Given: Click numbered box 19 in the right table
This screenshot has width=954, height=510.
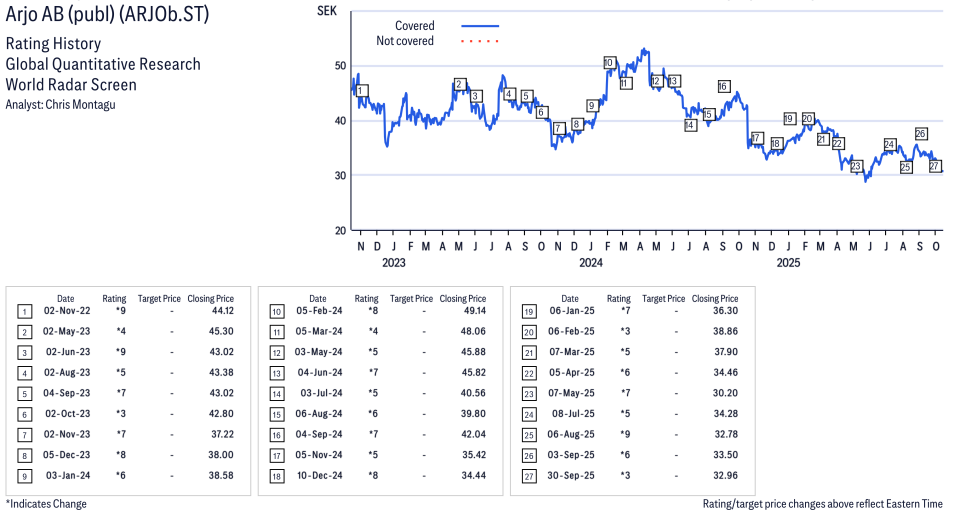Looking at the screenshot, I should point(528,311).
